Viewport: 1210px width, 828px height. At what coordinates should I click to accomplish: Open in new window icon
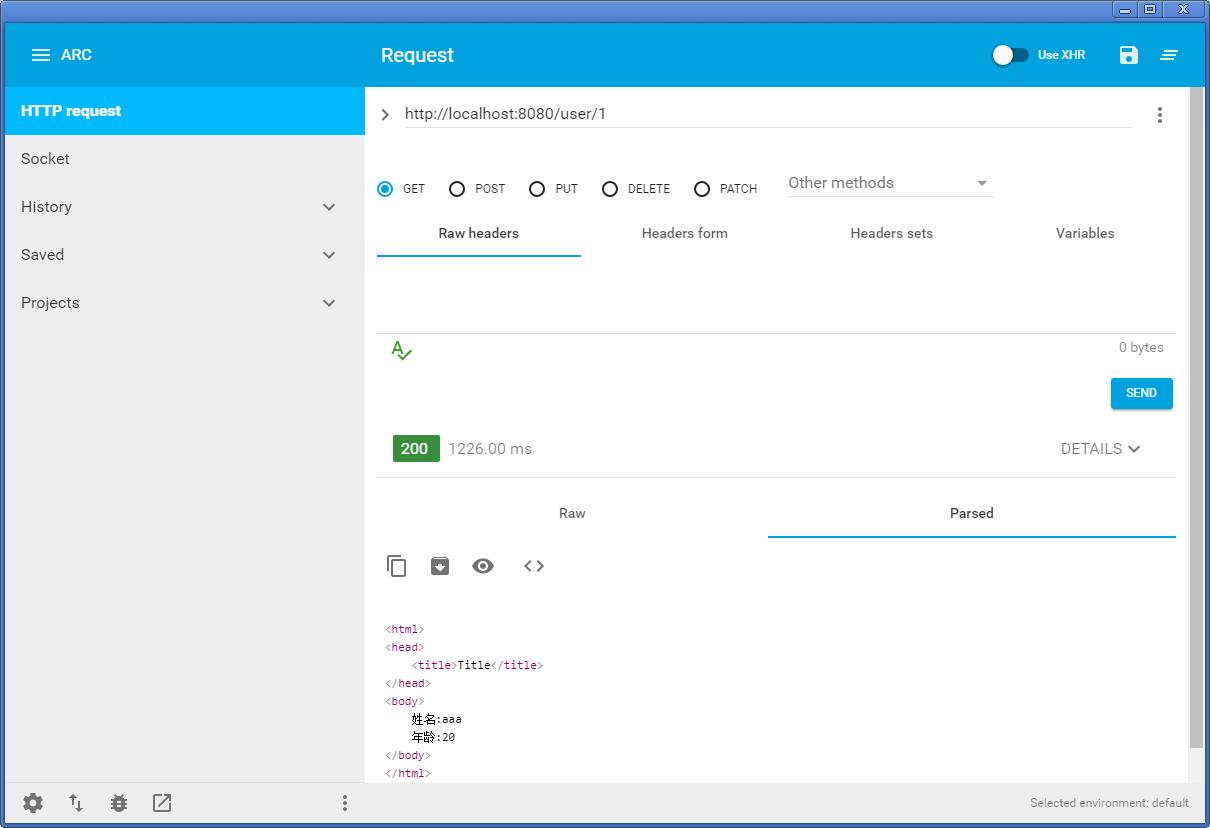pos(162,803)
